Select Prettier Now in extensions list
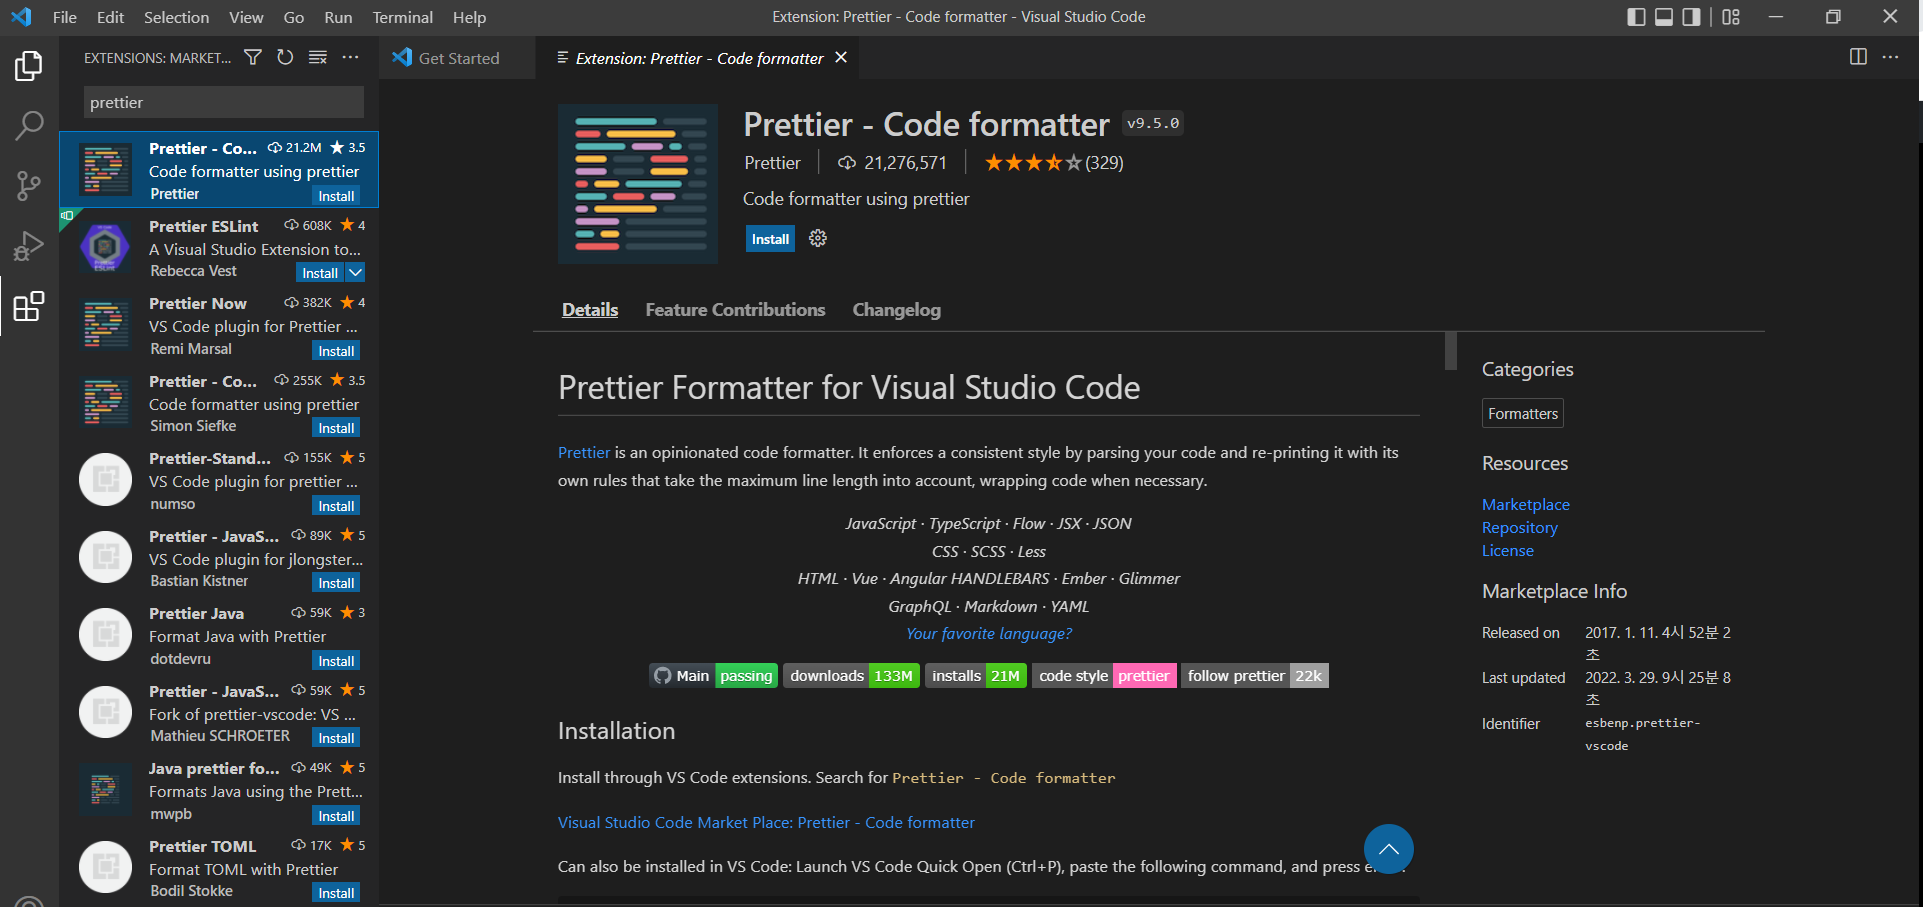1923x907 pixels. 219,326
